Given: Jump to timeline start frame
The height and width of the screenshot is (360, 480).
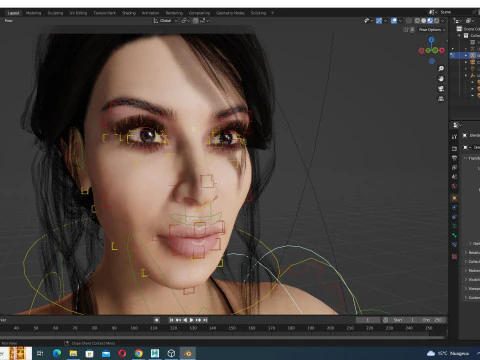Looking at the screenshot, I should tap(171, 320).
